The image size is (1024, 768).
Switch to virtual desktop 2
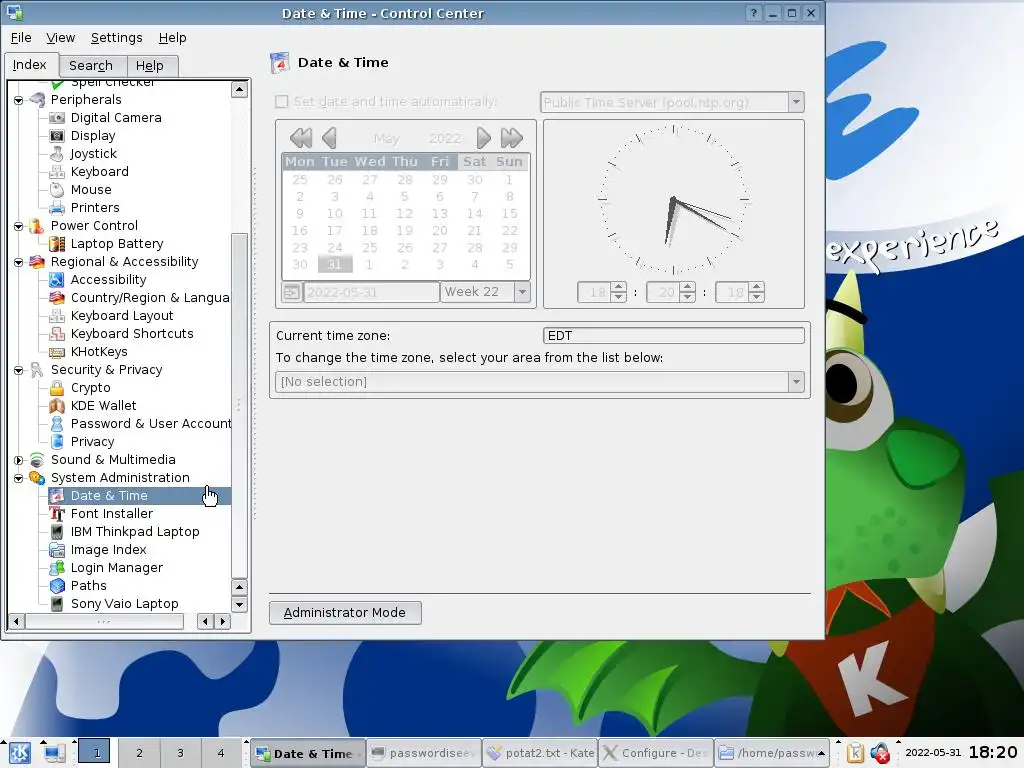(139, 753)
